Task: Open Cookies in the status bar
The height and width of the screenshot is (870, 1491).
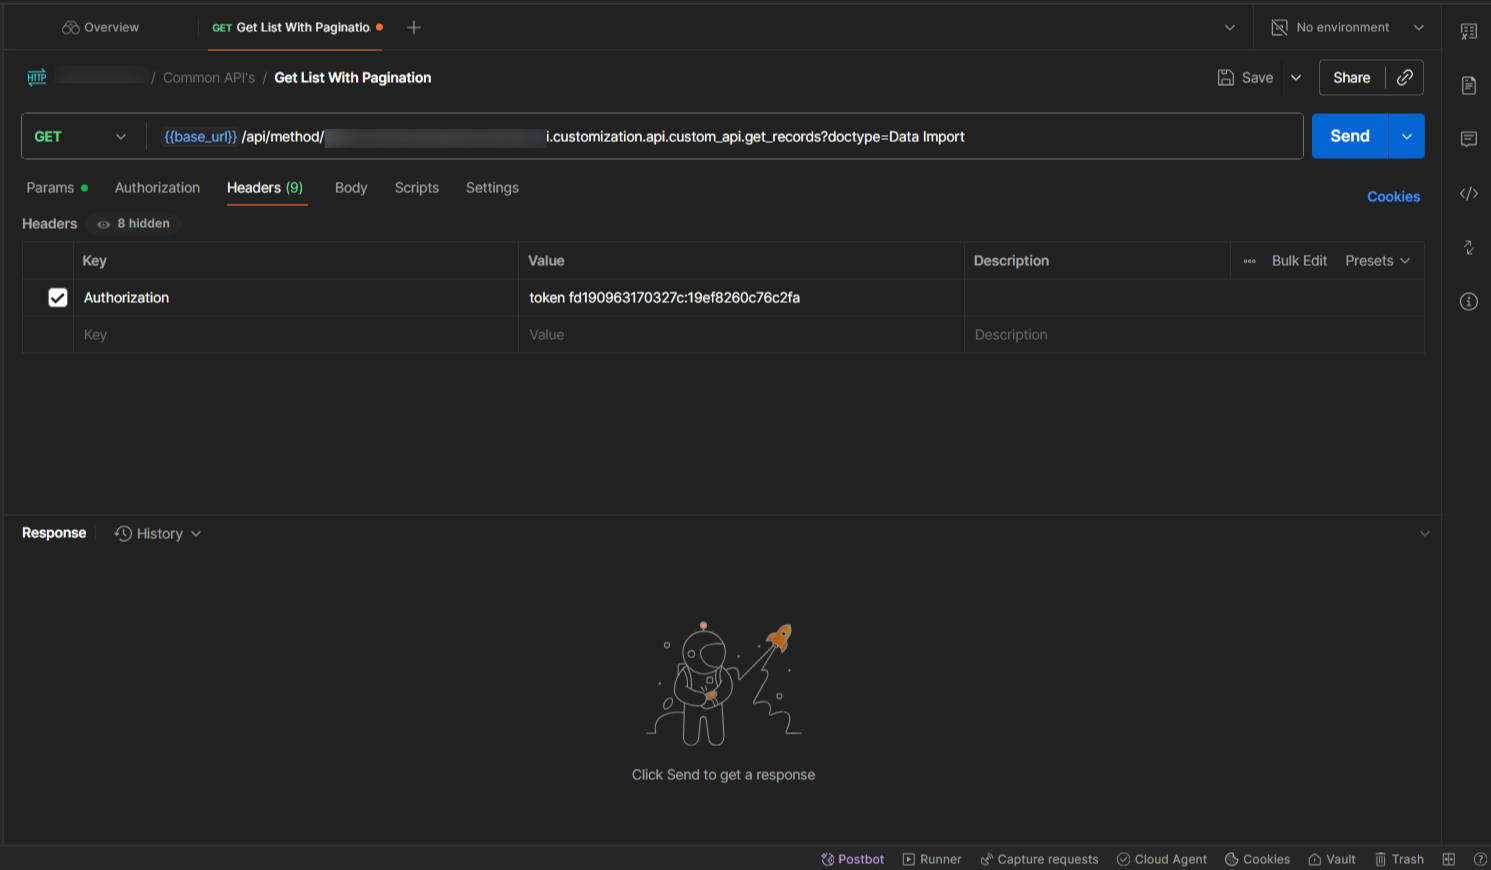Action: [x=1257, y=859]
